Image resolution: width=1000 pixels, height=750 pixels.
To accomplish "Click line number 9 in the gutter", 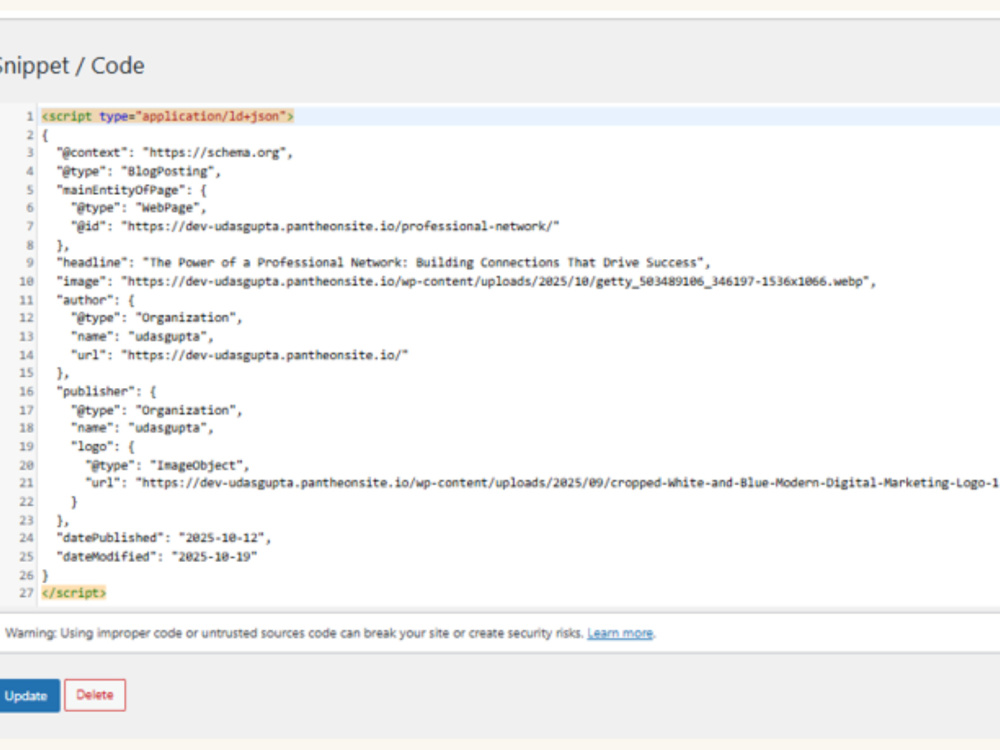I will pos(29,263).
